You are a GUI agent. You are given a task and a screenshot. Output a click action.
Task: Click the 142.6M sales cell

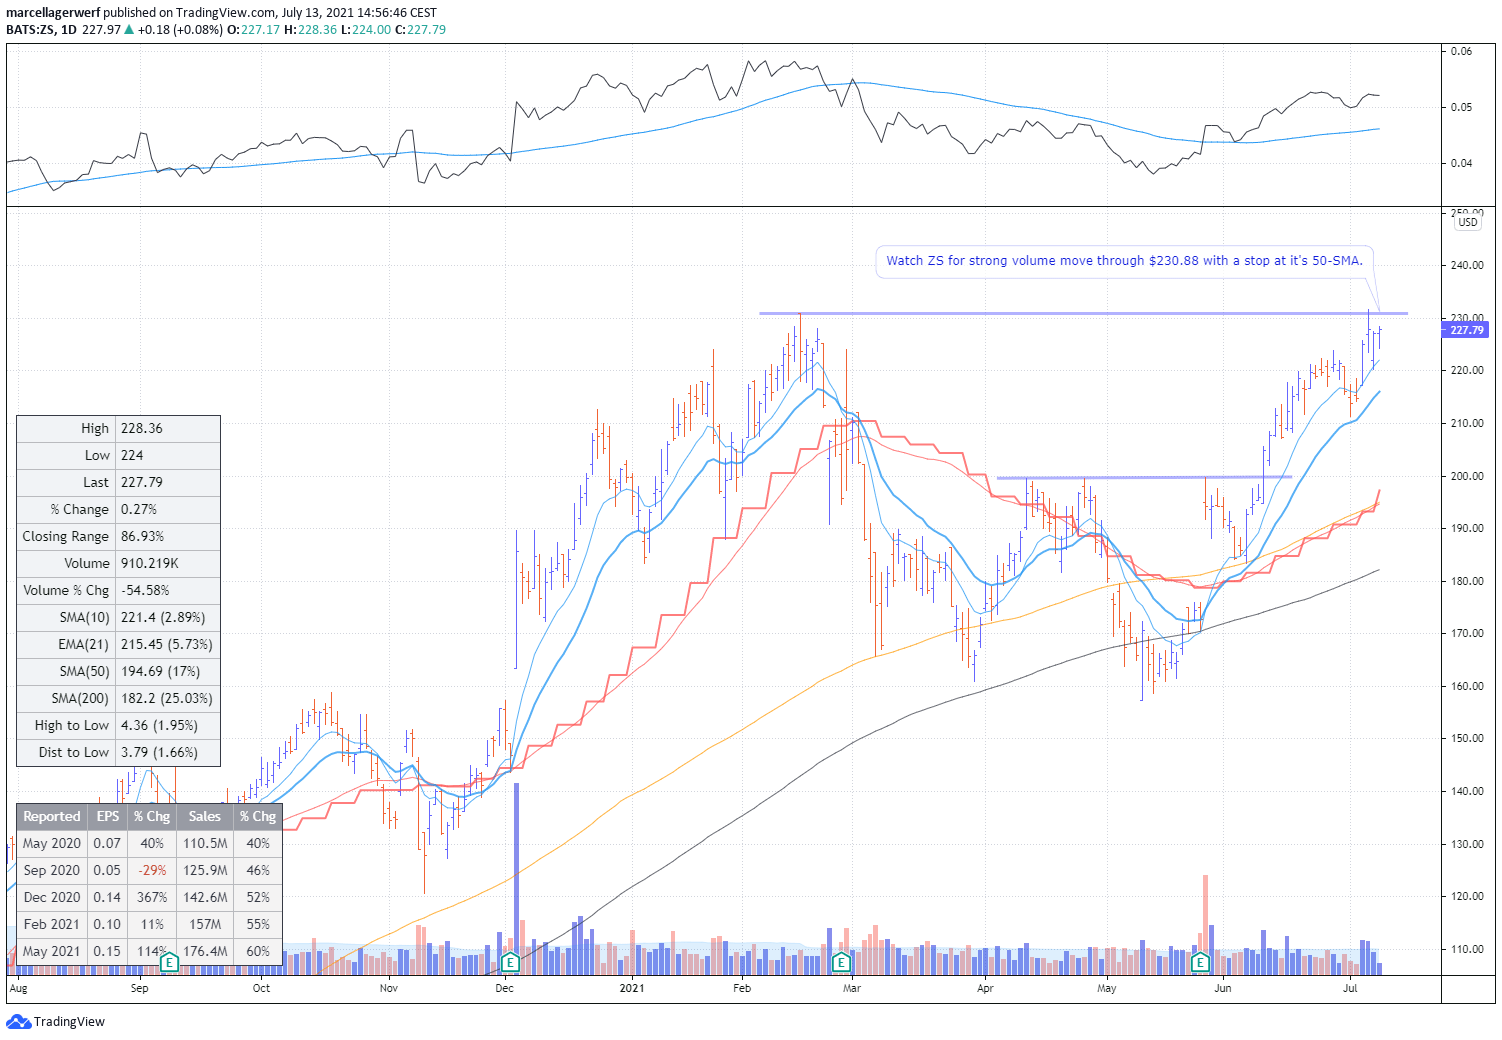(205, 897)
